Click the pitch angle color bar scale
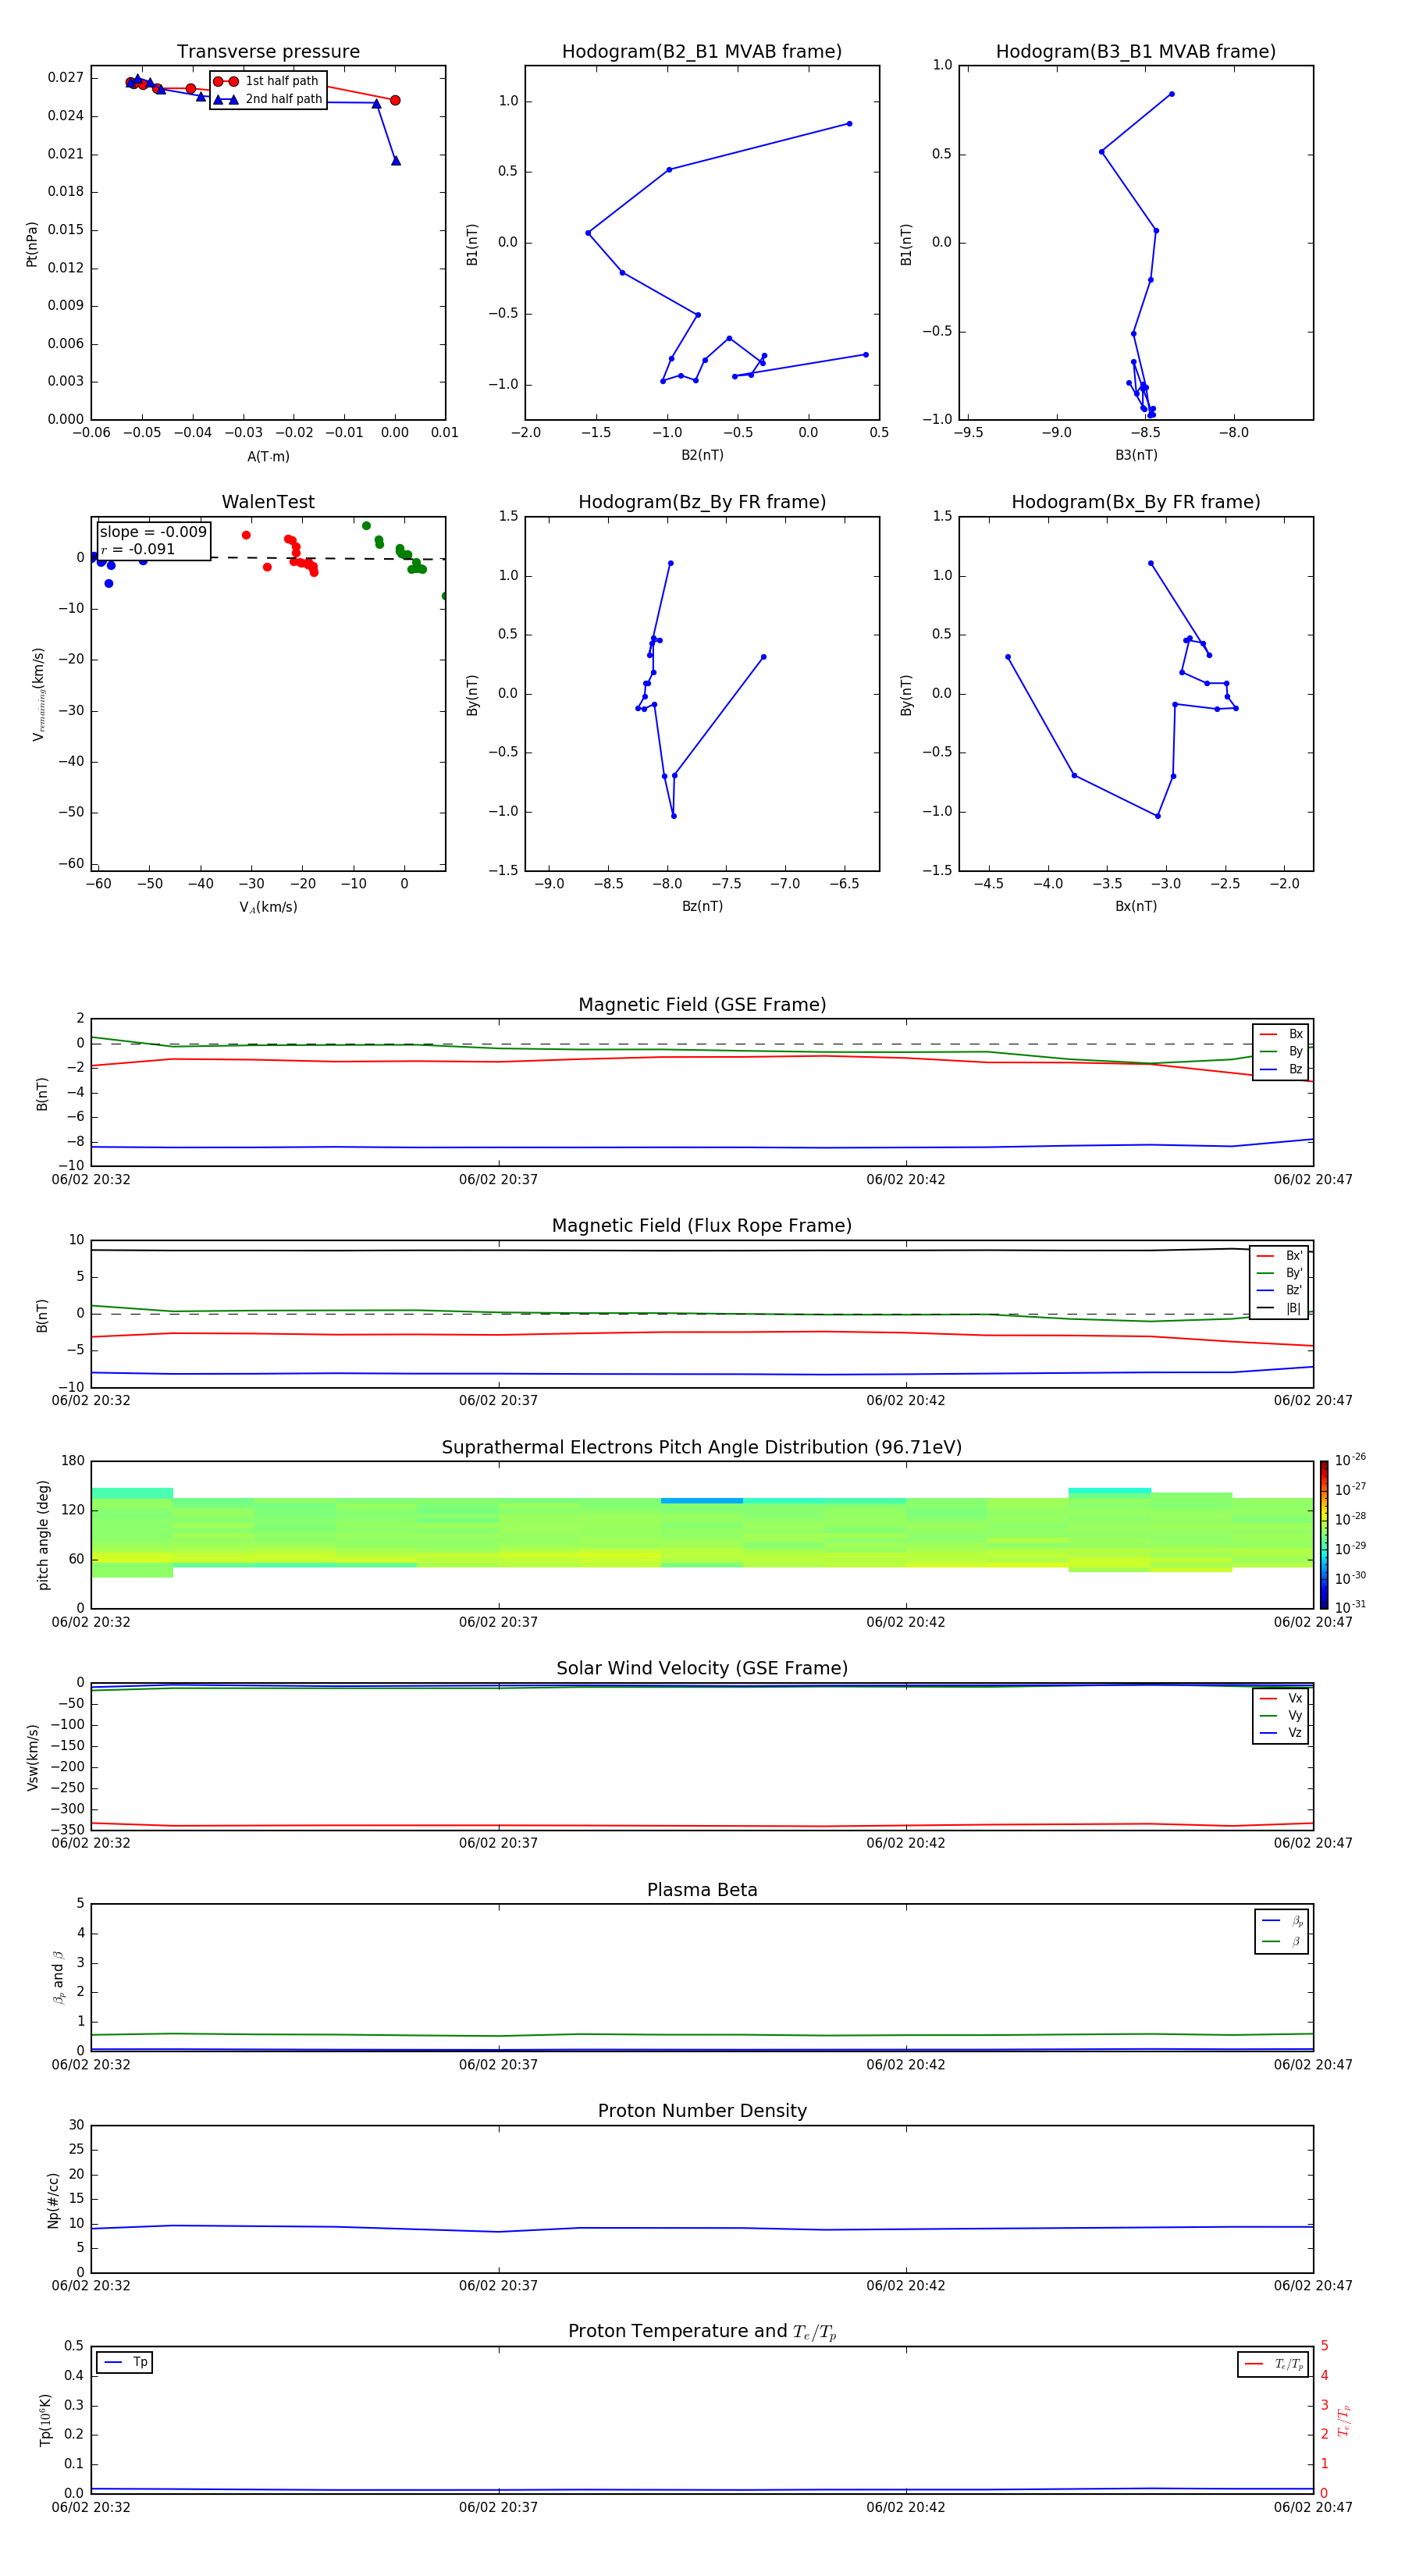The height and width of the screenshot is (2576, 1405). click(1324, 1535)
